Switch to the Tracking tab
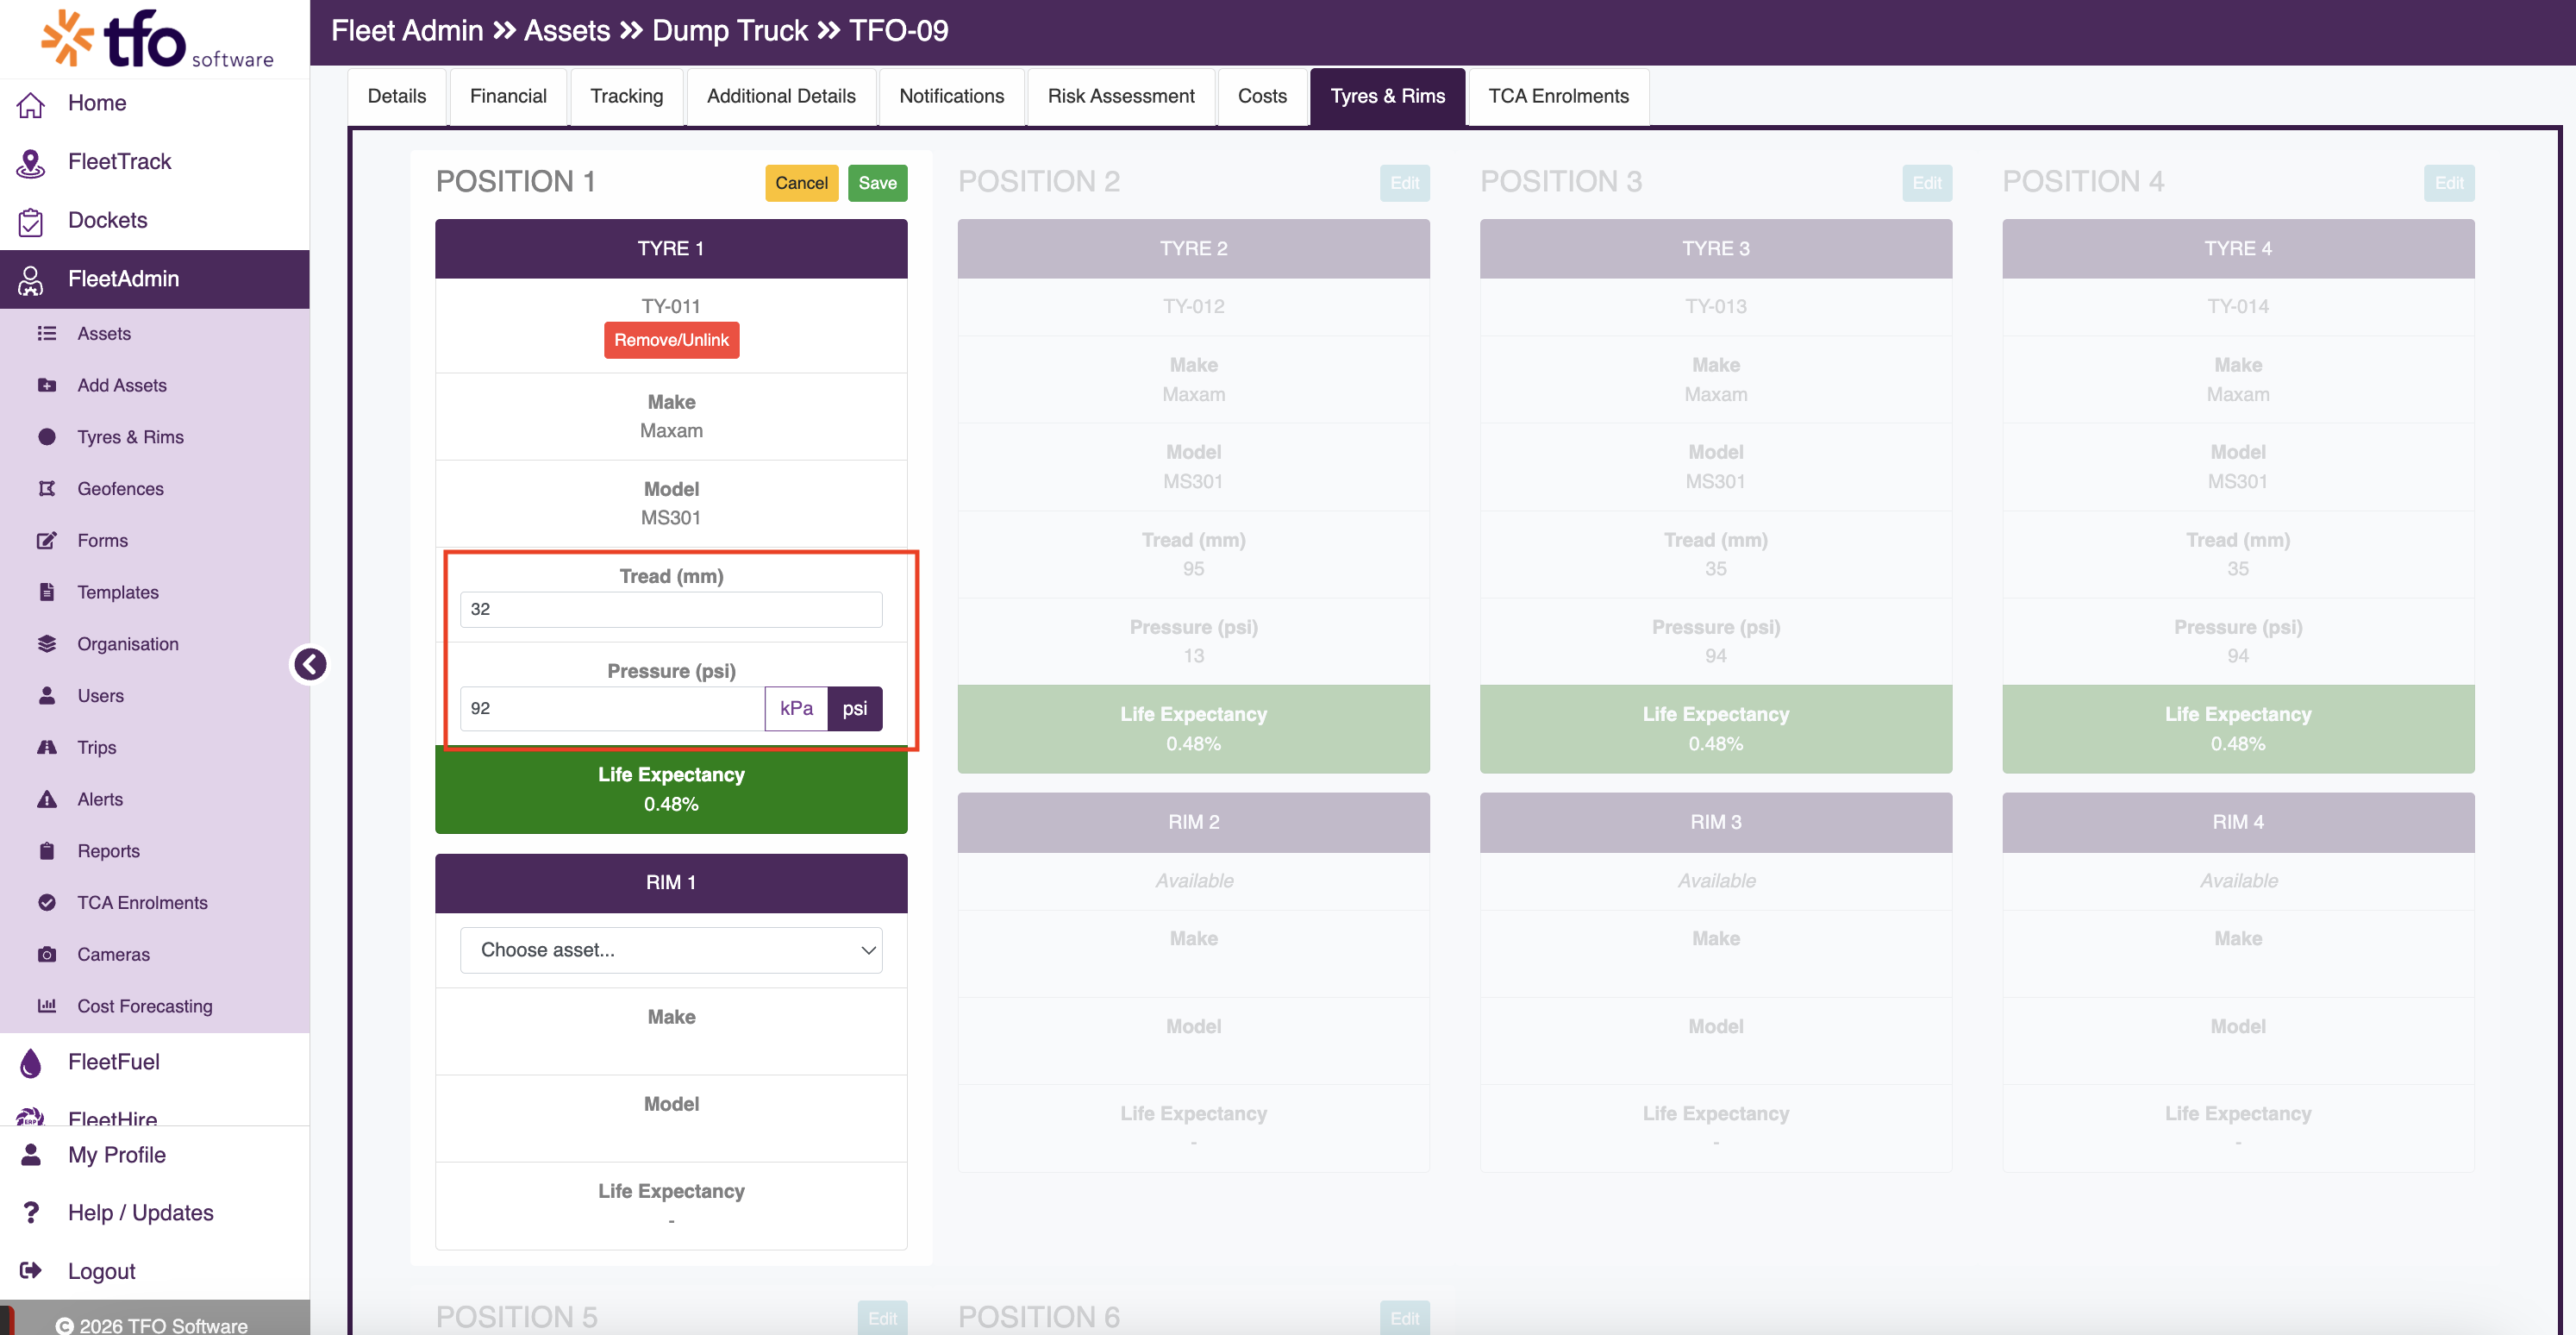The image size is (2576, 1335). (627, 97)
